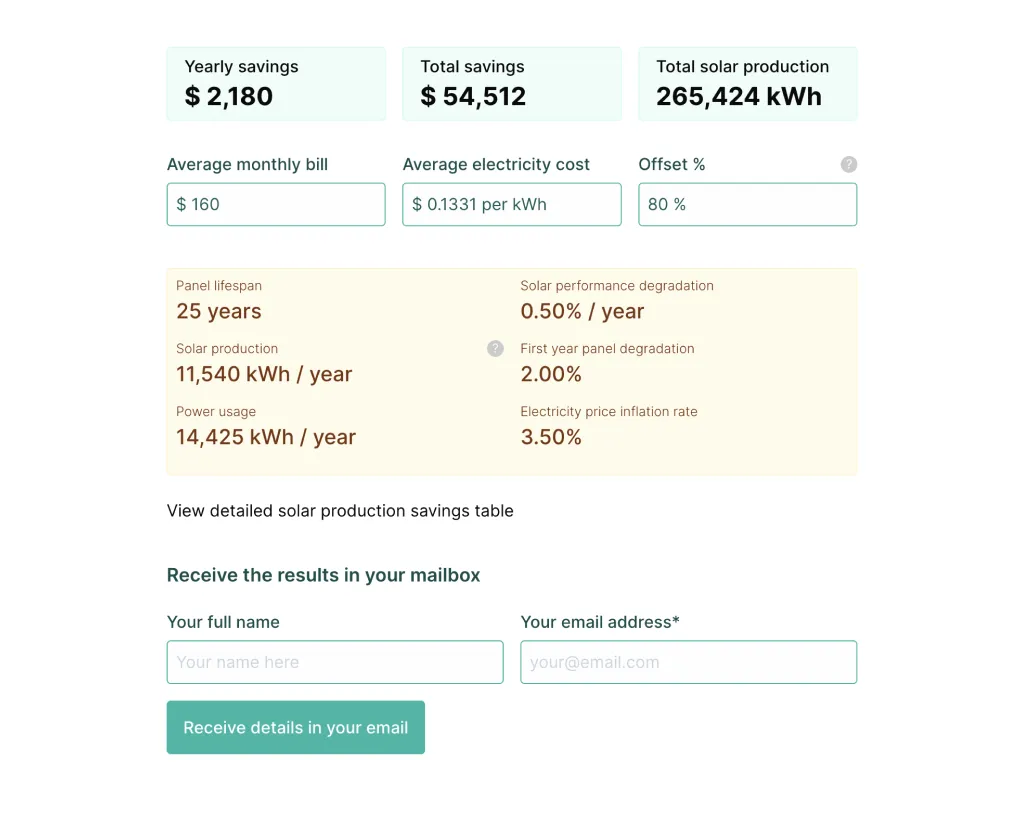This screenshot has height=826, width=1022.
Task: Select the Electricity price inflation rate 3.50%
Action: (x=551, y=438)
